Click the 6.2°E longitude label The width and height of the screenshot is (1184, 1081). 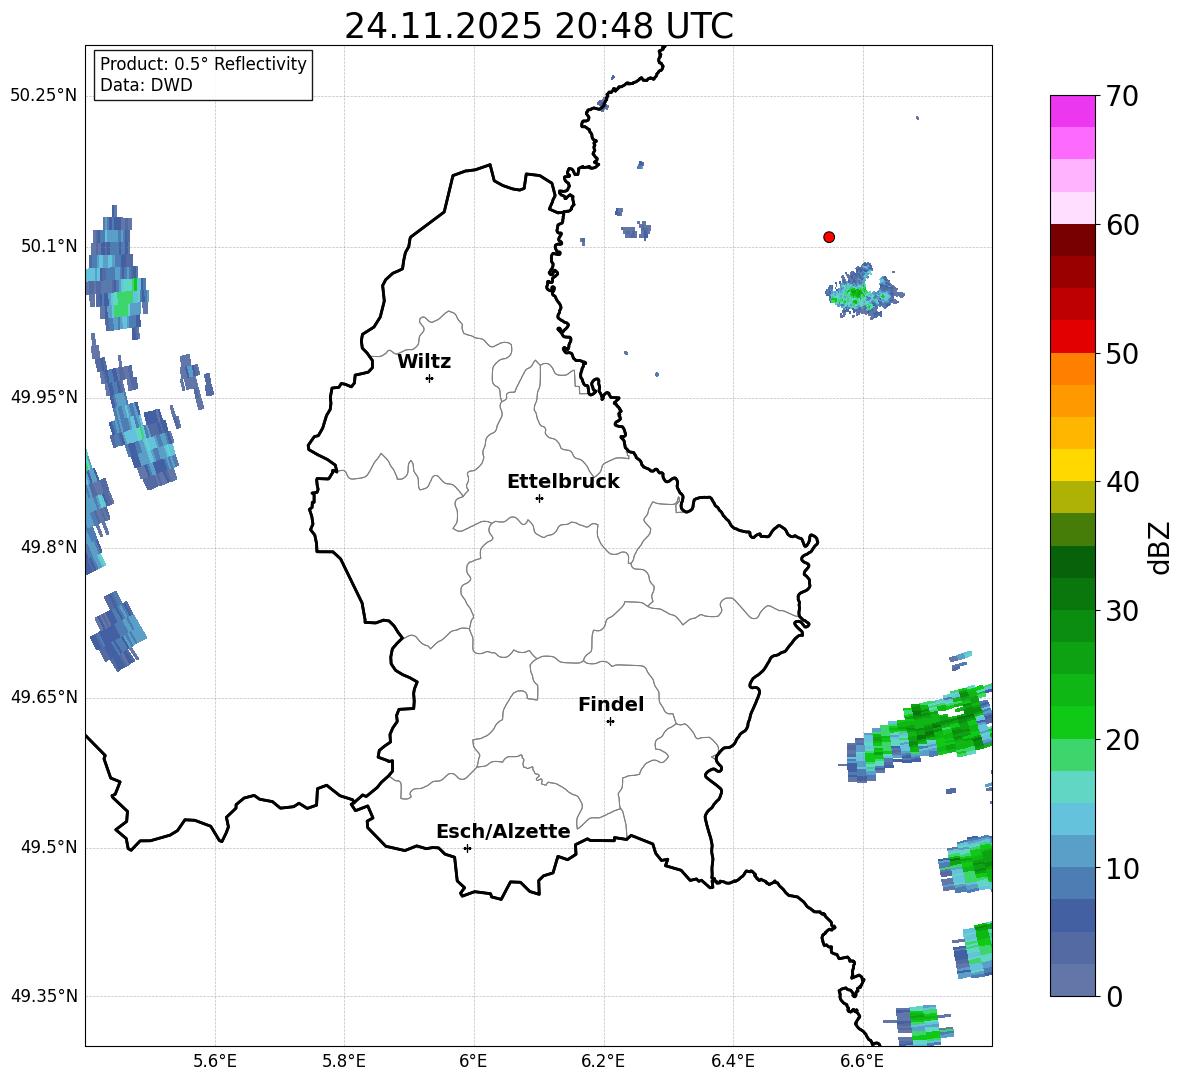point(603,1061)
